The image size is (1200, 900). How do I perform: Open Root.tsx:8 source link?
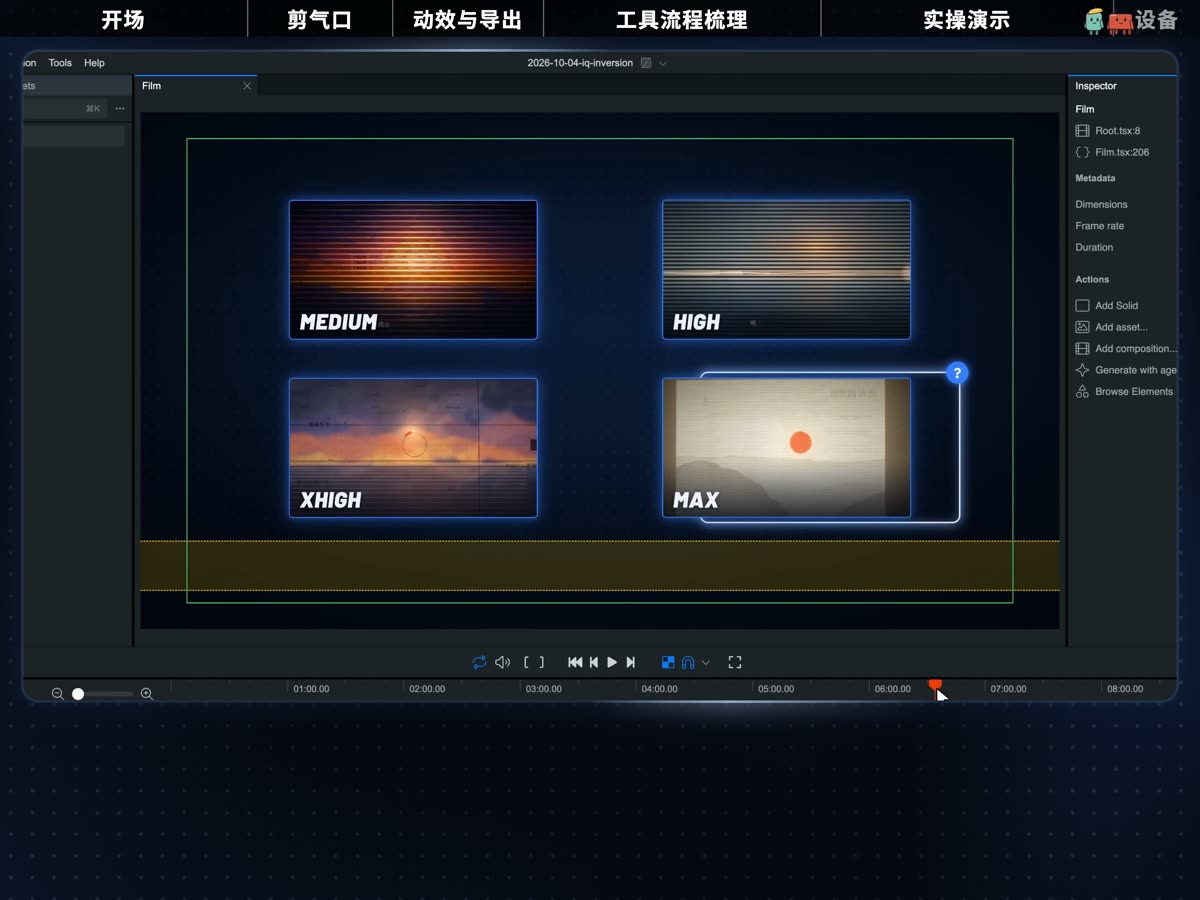1117,131
